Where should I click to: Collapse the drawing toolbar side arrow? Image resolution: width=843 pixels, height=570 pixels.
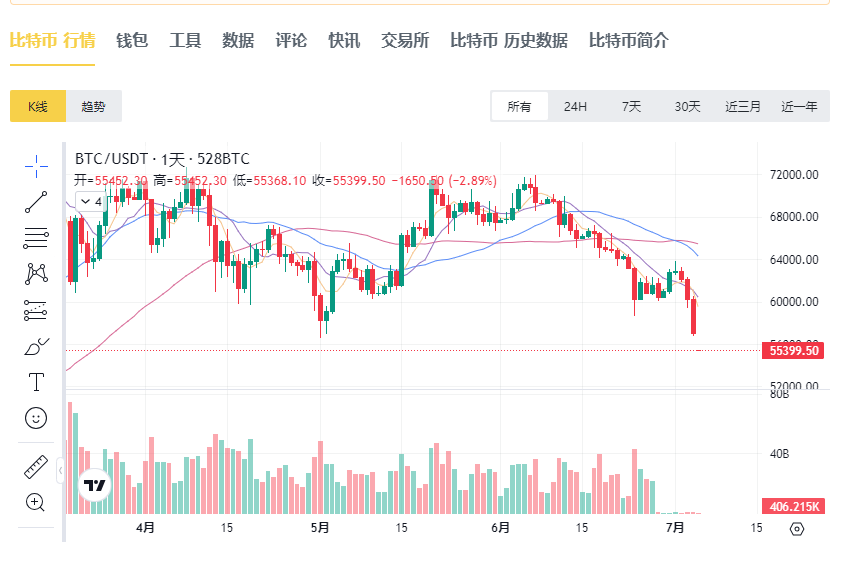60,471
